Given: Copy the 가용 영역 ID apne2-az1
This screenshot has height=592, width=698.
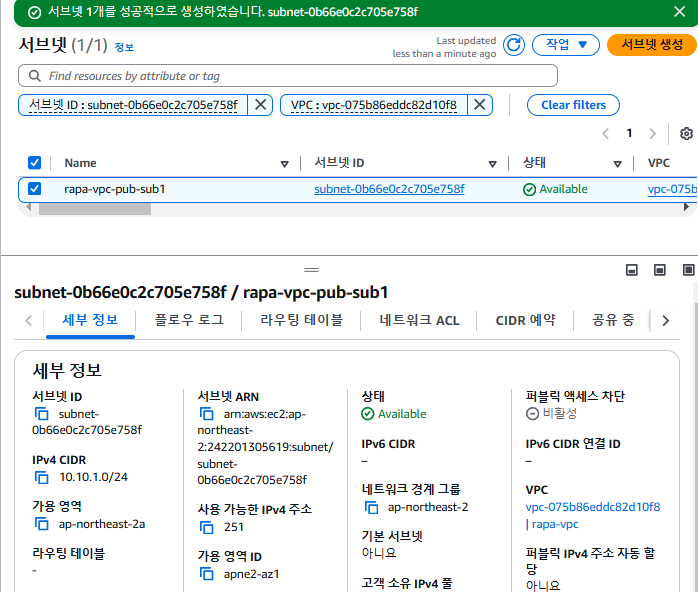Looking at the screenshot, I should pos(207,574).
